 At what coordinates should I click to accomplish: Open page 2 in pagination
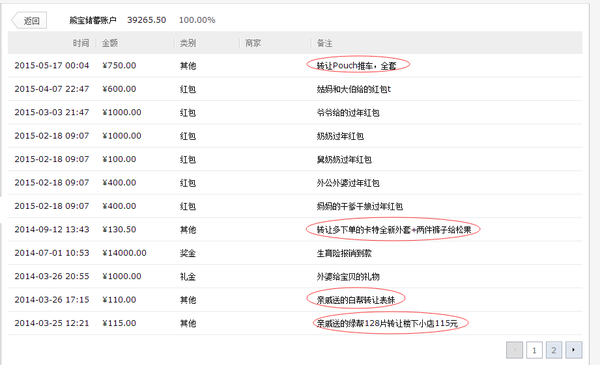tap(554, 350)
